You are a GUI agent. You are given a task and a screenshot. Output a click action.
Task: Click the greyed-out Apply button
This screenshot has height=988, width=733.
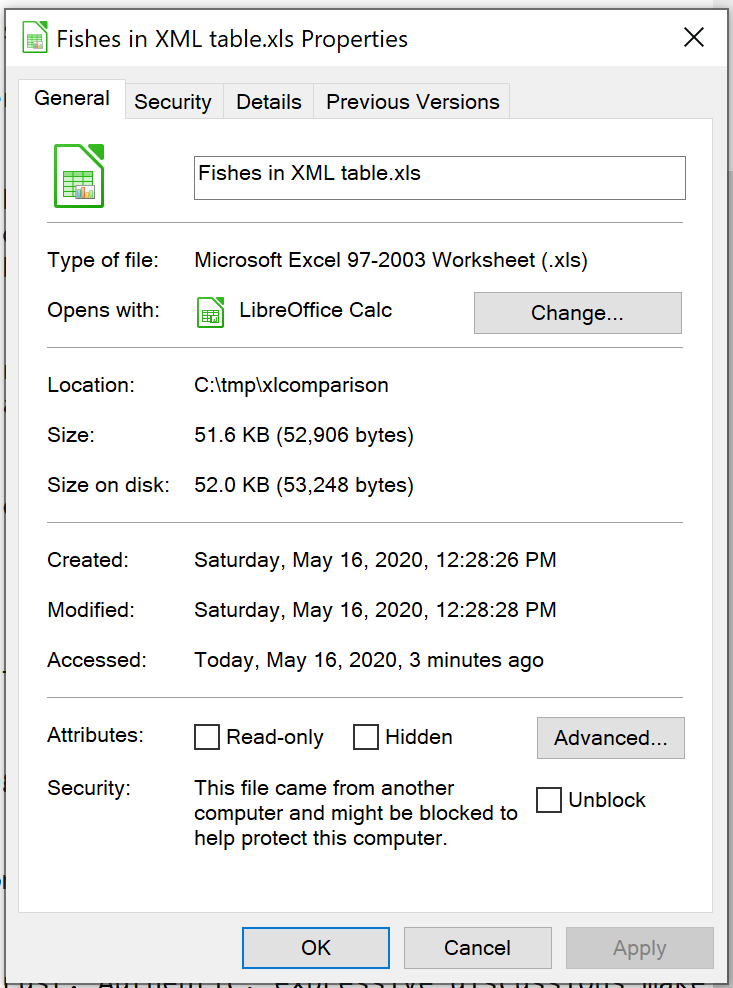point(640,948)
